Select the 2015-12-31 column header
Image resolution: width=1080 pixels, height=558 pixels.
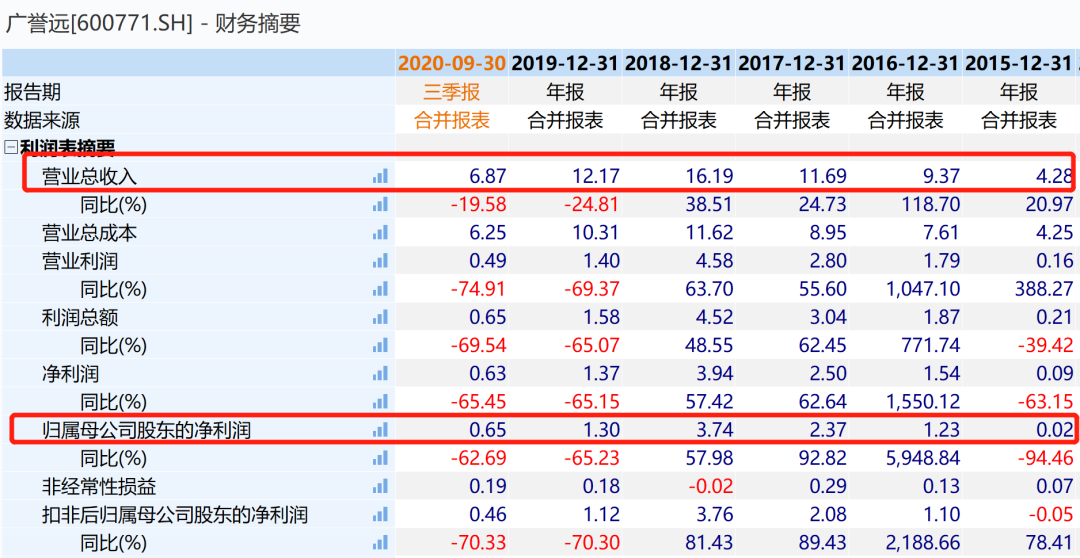tap(1019, 63)
